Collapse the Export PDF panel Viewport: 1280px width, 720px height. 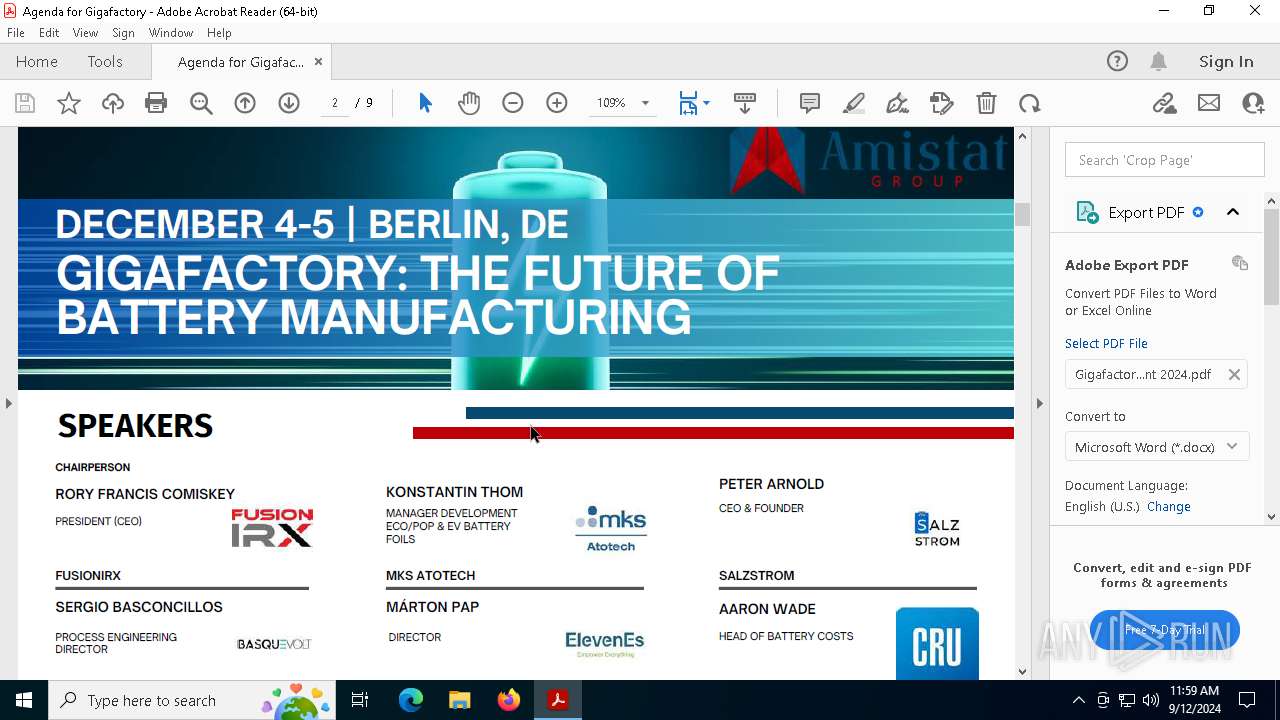click(x=1233, y=212)
